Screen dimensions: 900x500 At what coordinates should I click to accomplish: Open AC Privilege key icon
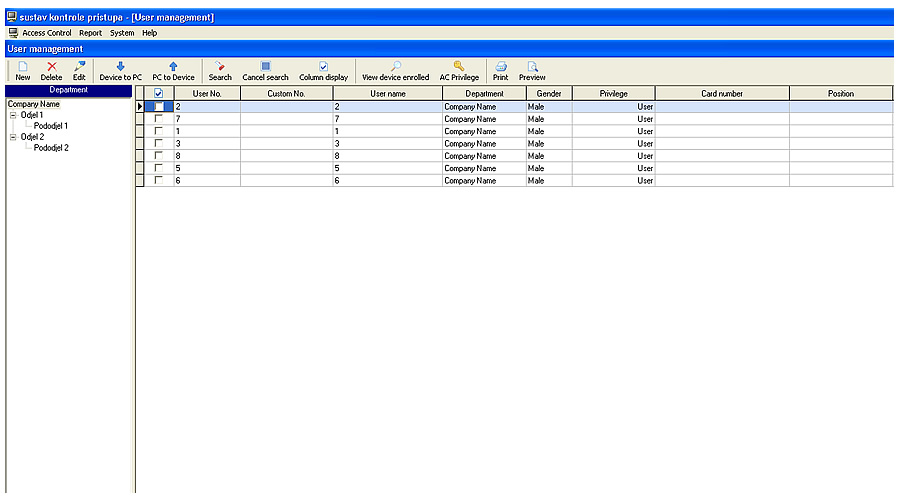[x=459, y=67]
